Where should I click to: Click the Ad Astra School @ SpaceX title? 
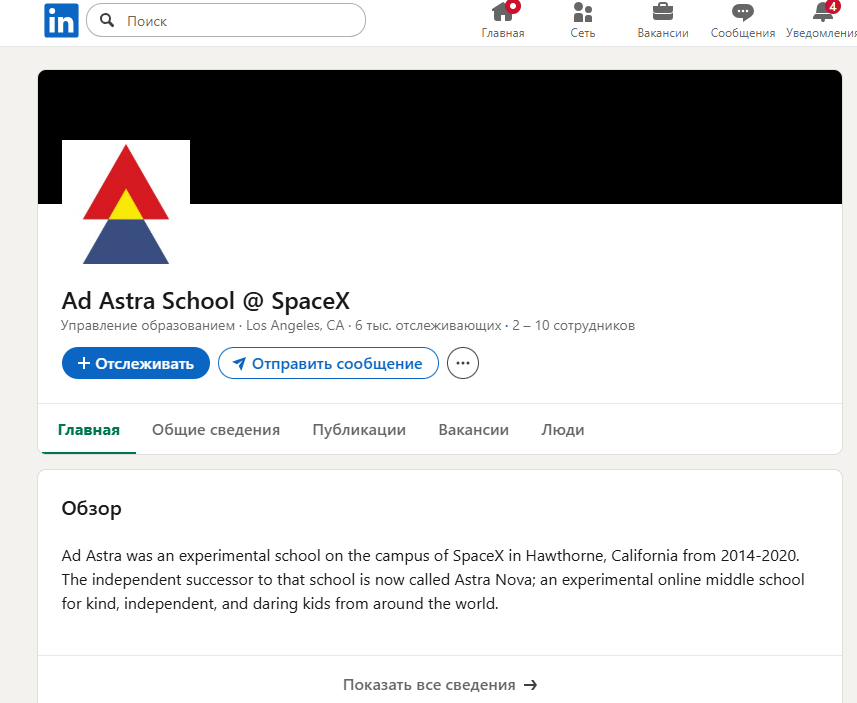[206, 301]
